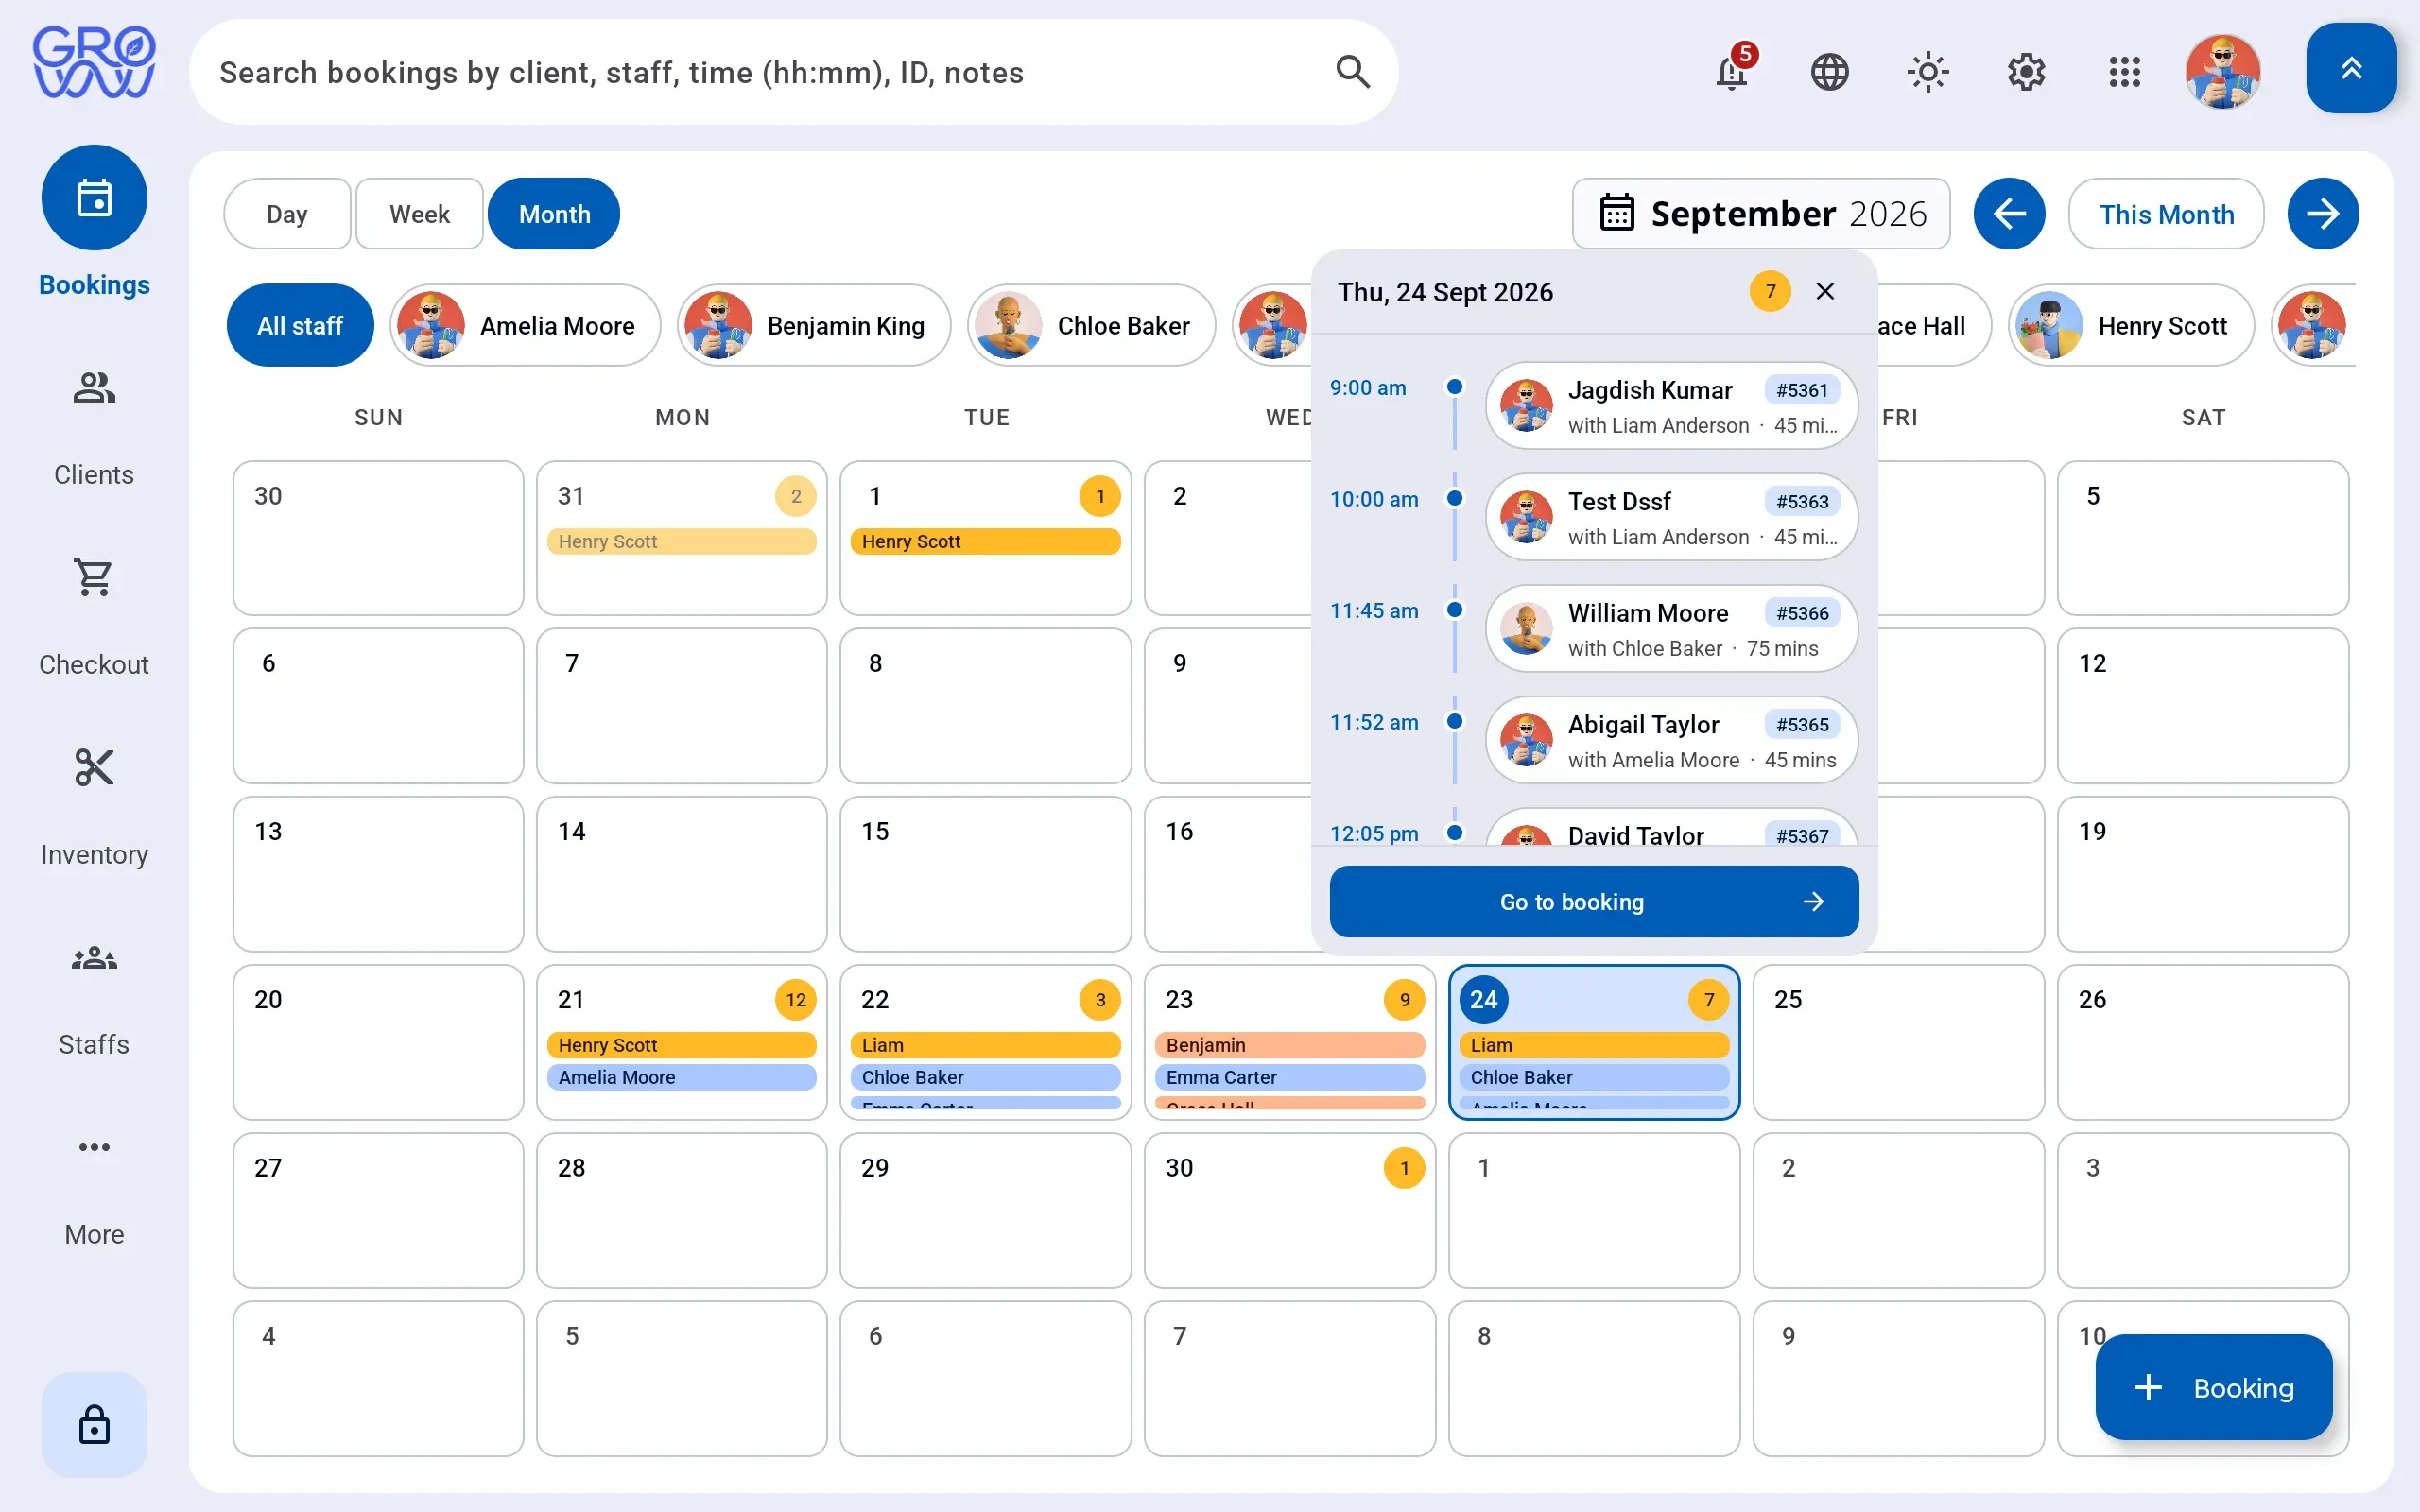Viewport: 2420px width, 1512px height.
Task: Open the apps grid menu
Action: [2124, 72]
